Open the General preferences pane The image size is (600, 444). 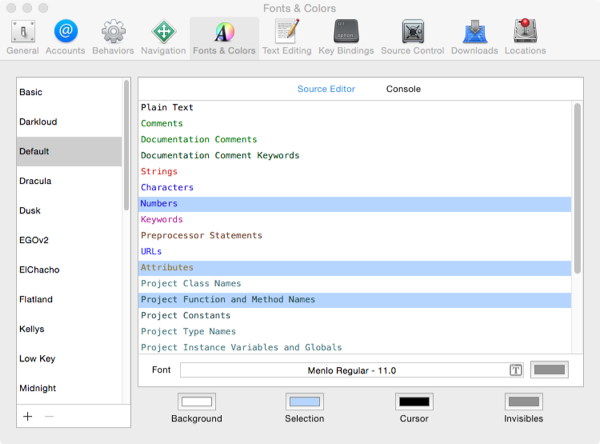tap(22, 36)
